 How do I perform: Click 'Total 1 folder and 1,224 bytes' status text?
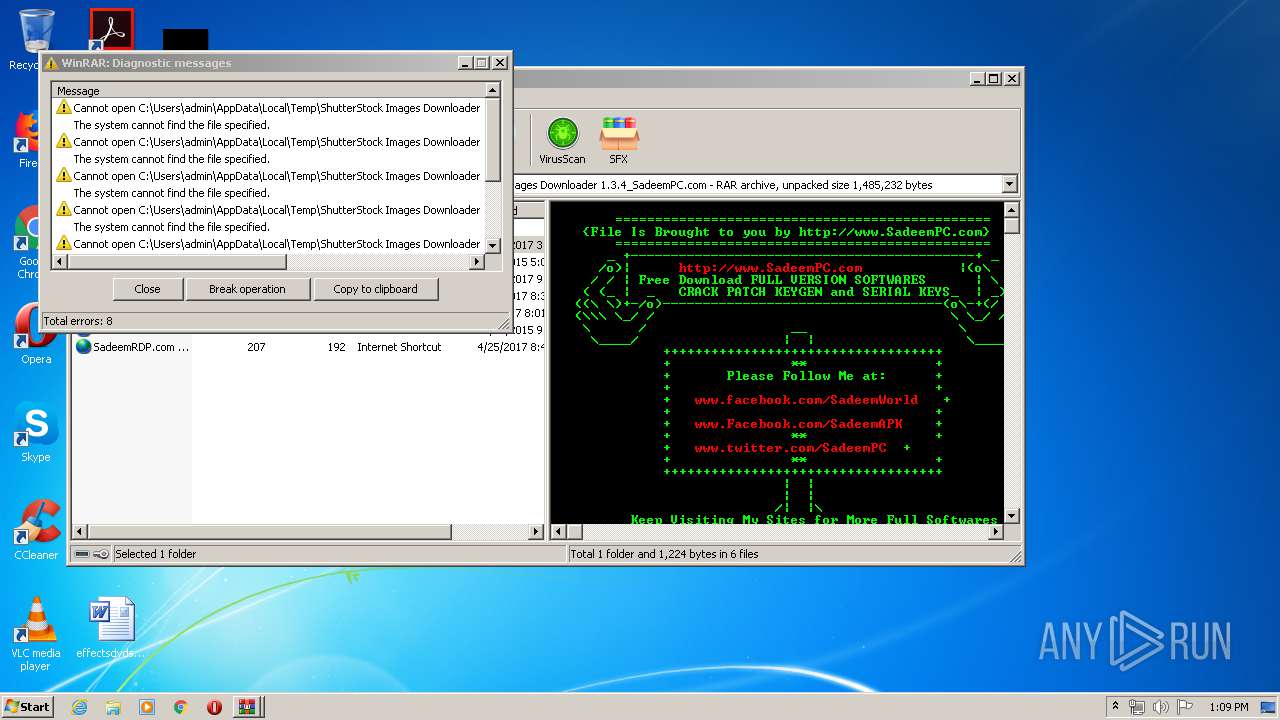coord(664,554)
